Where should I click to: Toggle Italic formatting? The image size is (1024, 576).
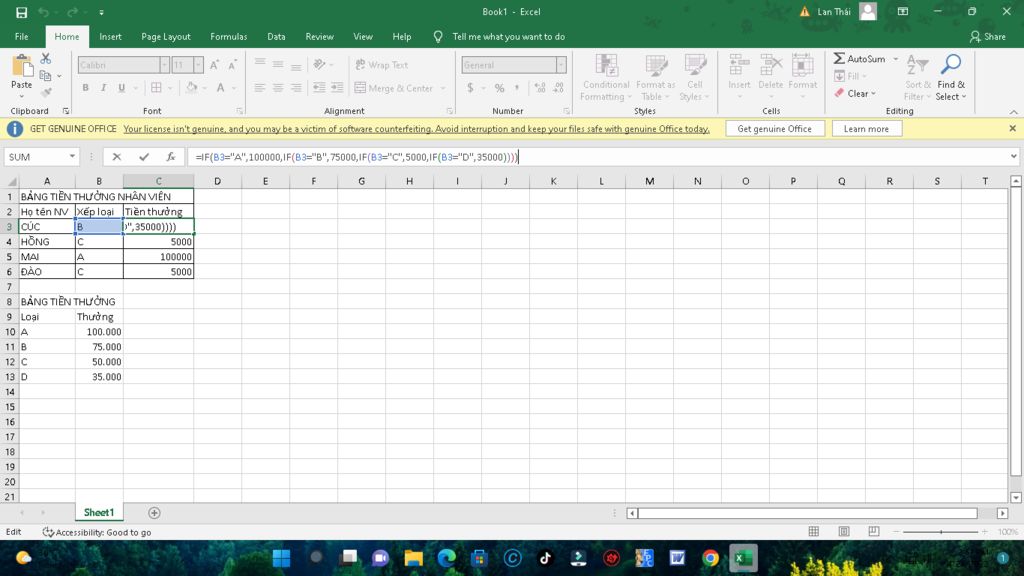(x=103, y=88)
